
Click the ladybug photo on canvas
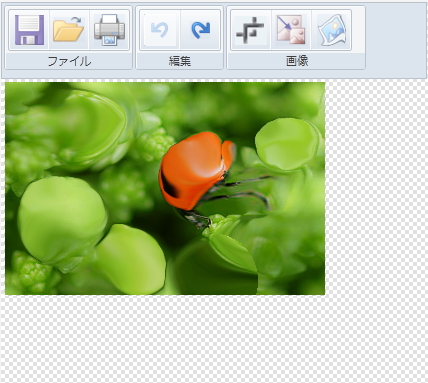click(165, 188)
